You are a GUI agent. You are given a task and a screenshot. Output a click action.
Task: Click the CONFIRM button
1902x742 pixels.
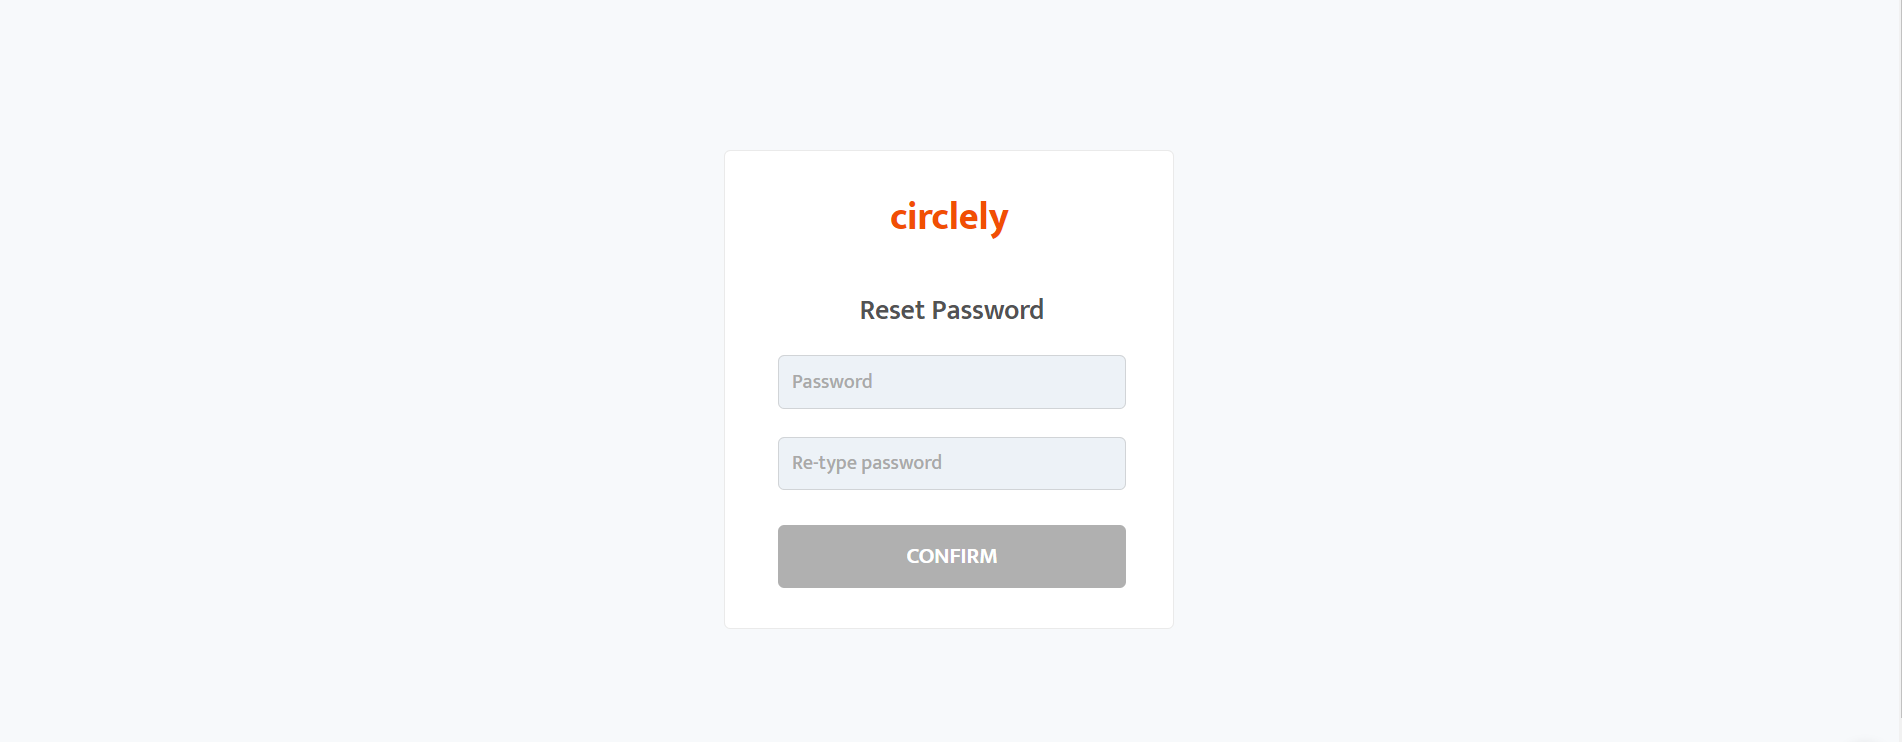[x=951, y=556]
